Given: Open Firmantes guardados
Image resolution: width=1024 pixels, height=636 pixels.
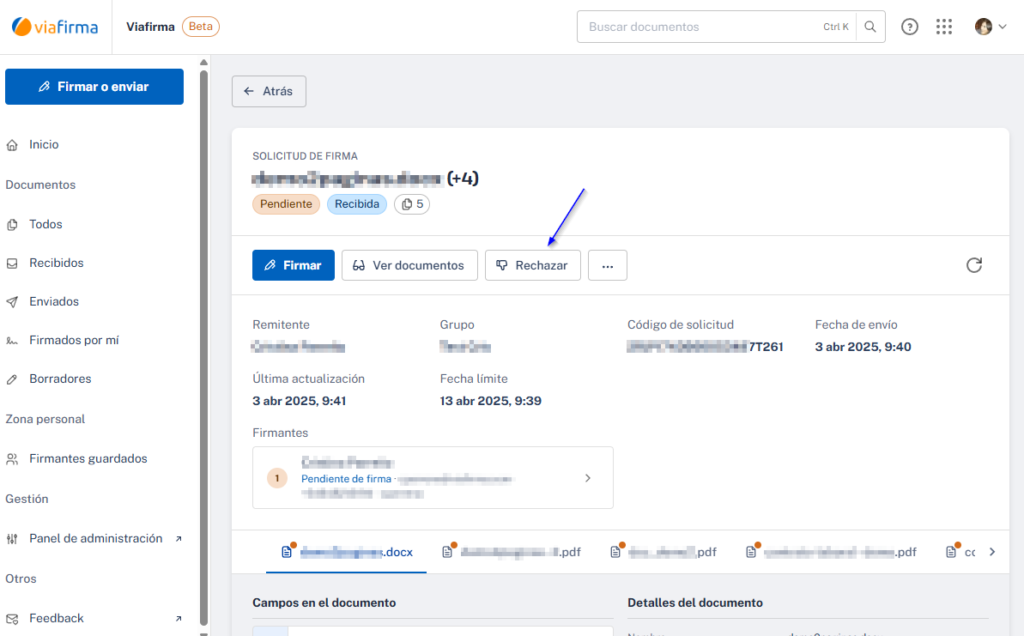Looking at the screenshot, I should [88, 459].
